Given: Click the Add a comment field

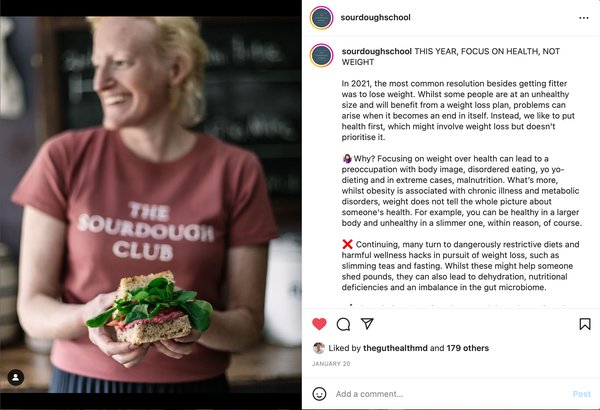Looking at the screenshot, I should (452, 394).
